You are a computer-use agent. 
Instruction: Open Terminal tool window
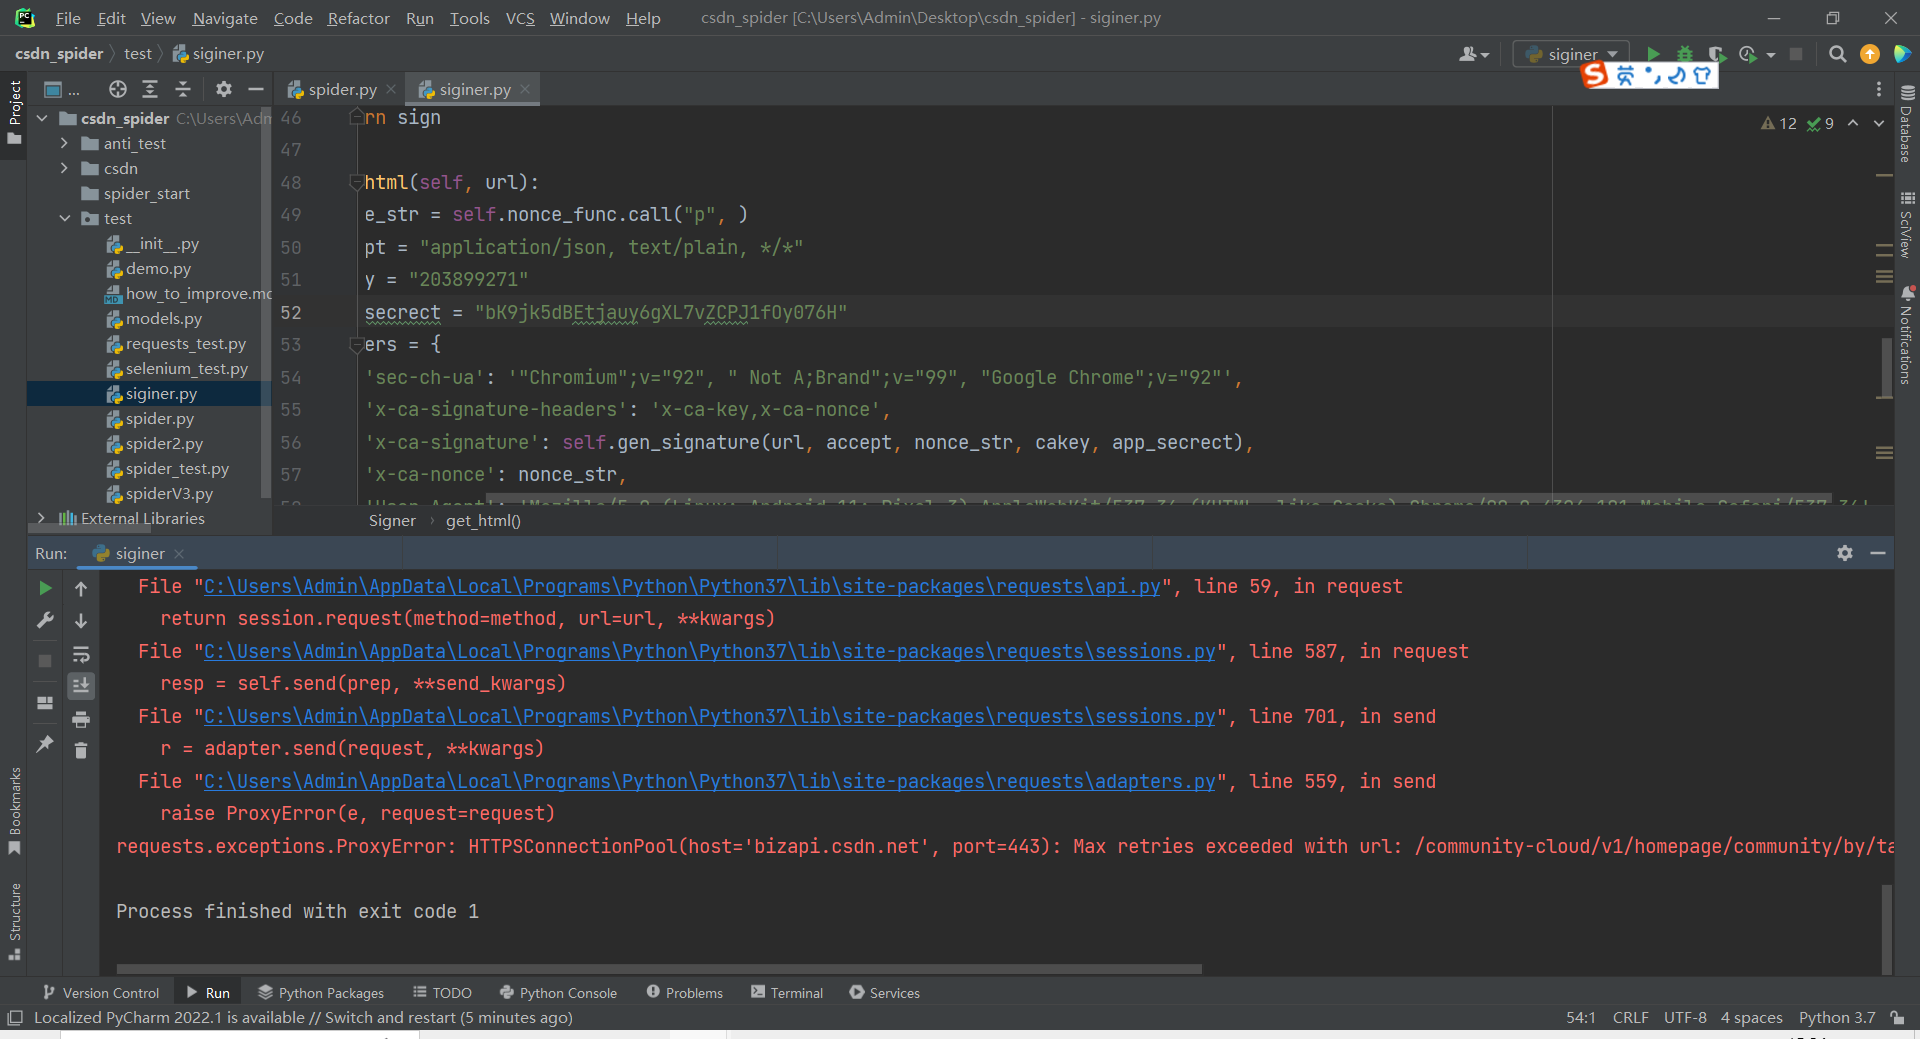click(x=786, y=992)
